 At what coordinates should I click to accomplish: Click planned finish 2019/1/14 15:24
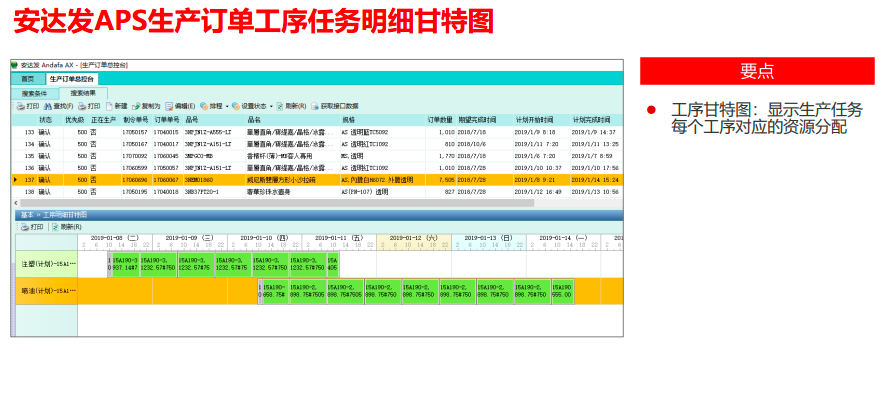(595, 180)
